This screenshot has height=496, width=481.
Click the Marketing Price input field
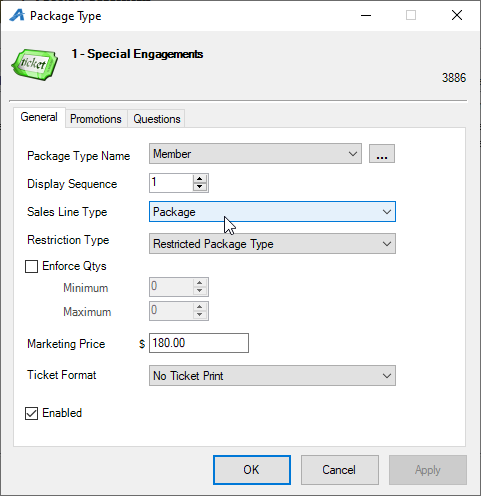[199, 343]
